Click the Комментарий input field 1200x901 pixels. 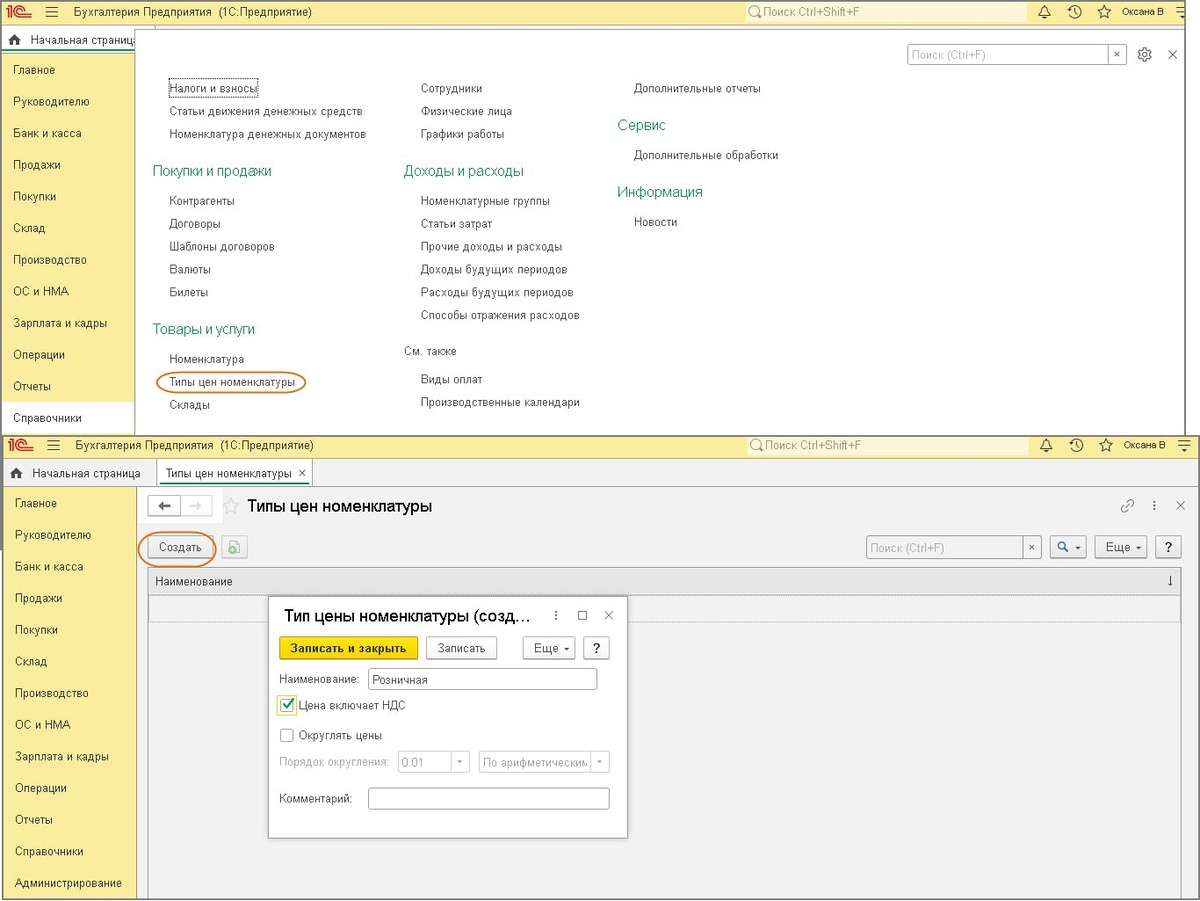coord(488,798)
